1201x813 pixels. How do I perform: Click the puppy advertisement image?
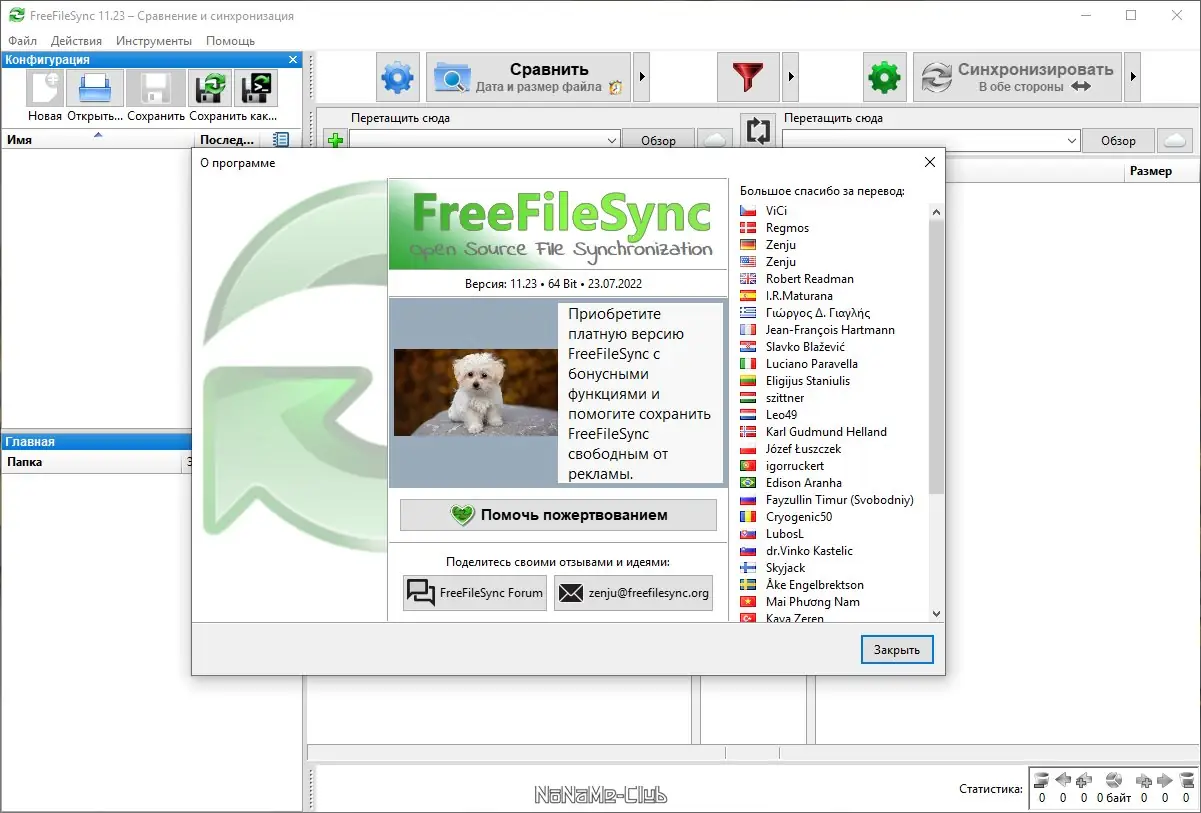tap(475, 392)
